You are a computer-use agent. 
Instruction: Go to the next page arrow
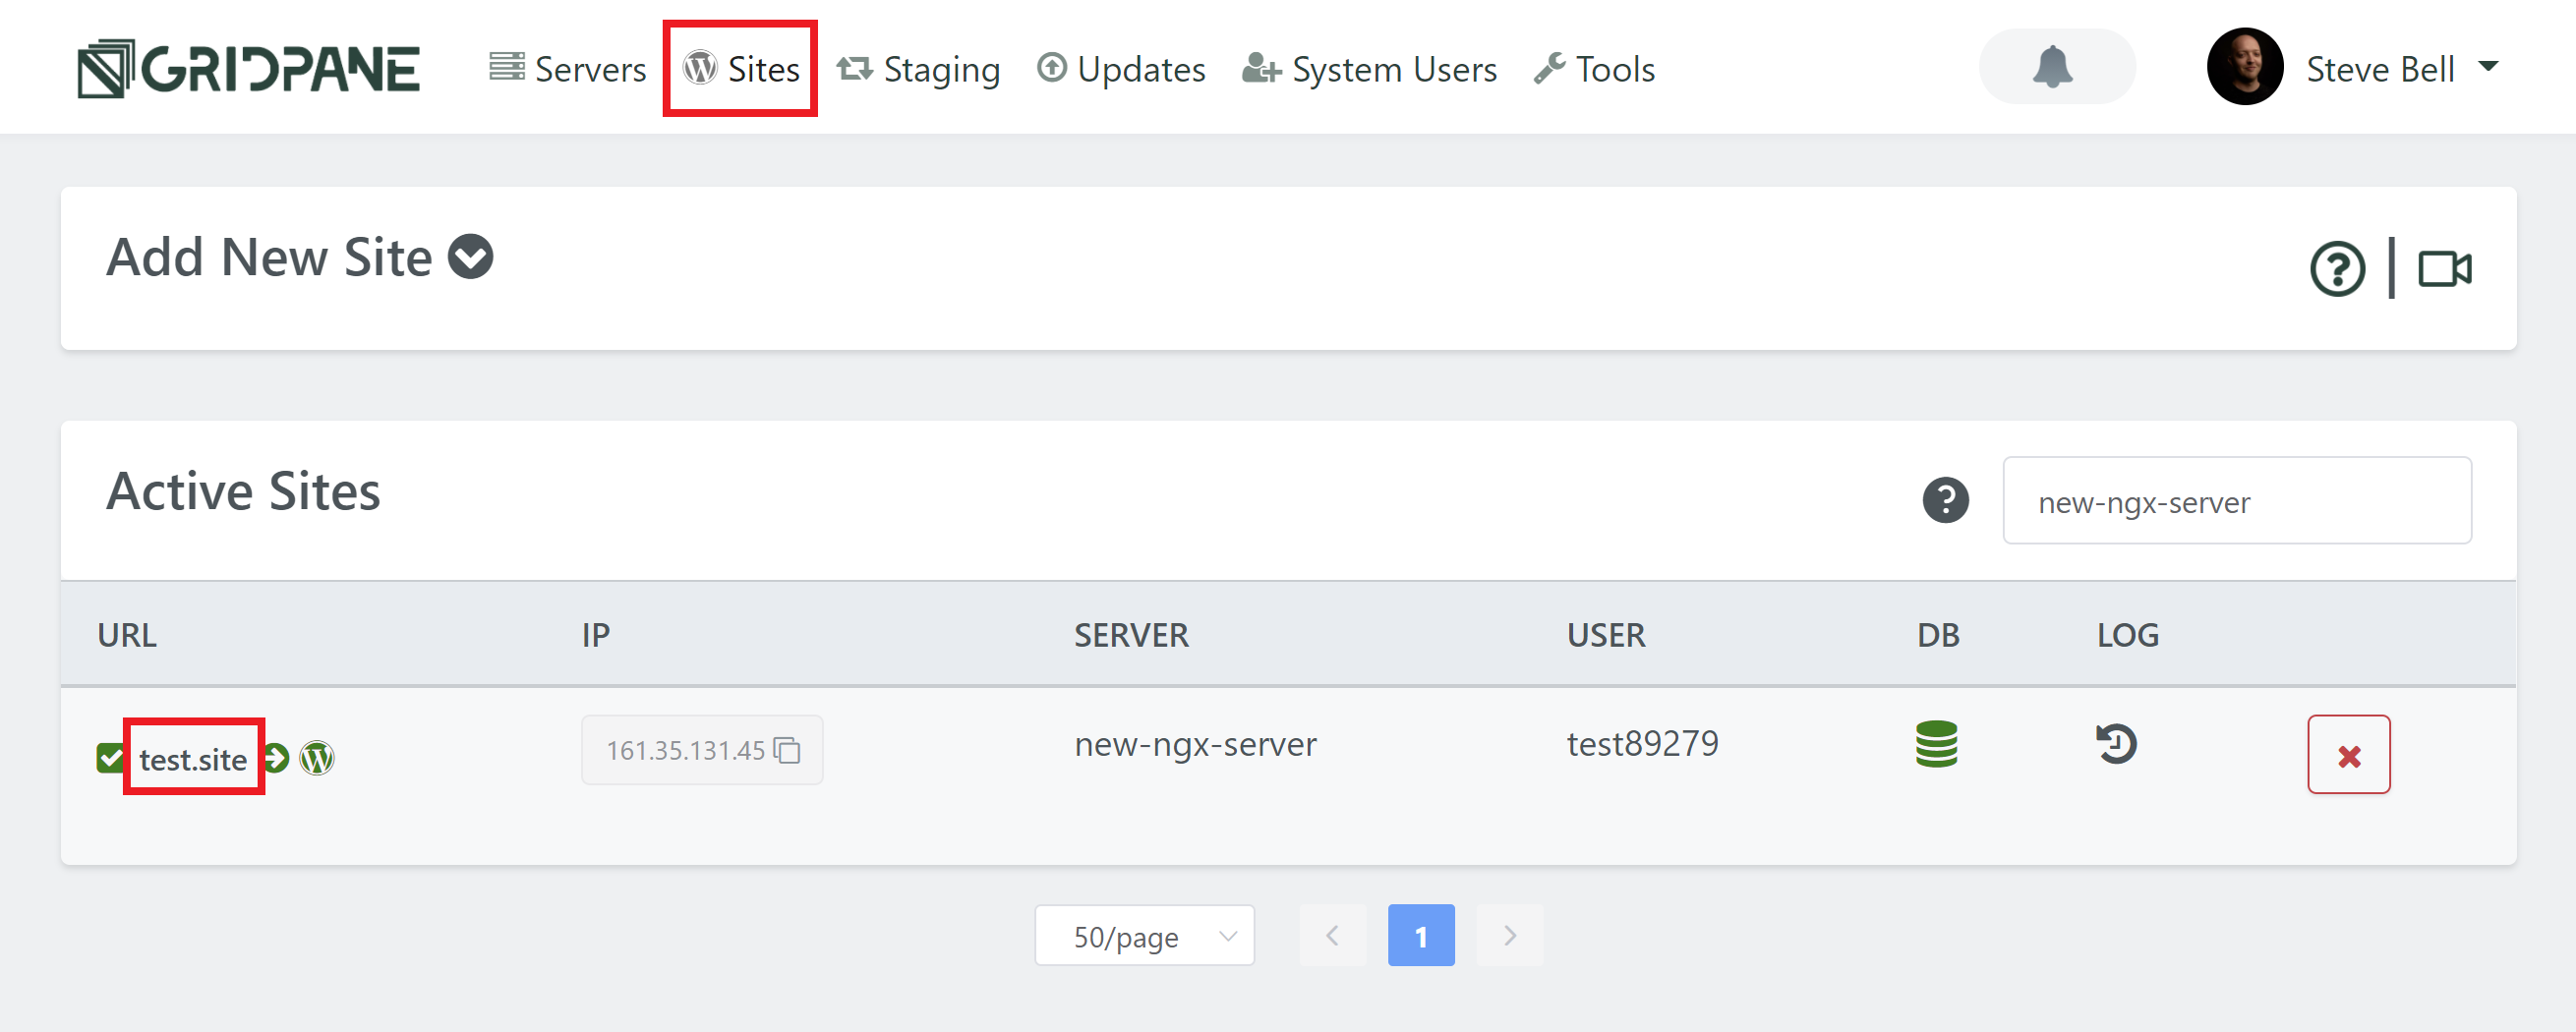pyautogui.click(x=1509, y=936)
